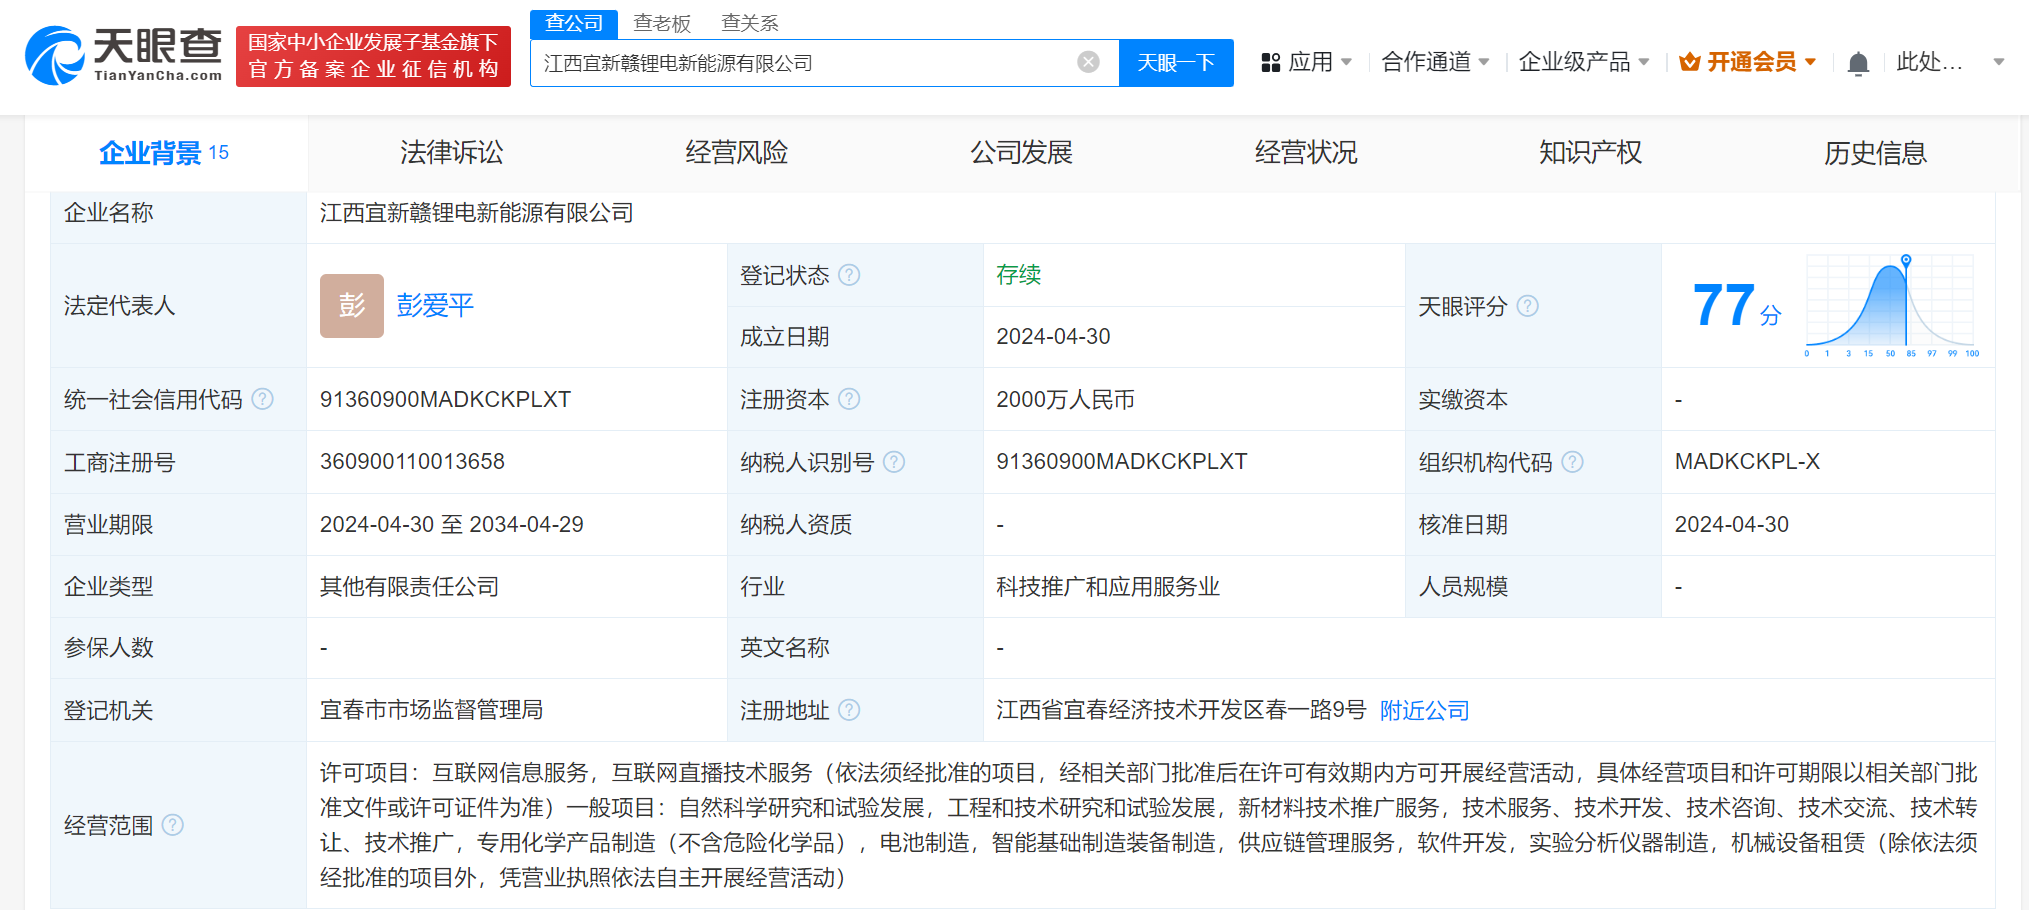Clear the search box text
Viewport: 2029px width, 910px height.
[1088, 62]
